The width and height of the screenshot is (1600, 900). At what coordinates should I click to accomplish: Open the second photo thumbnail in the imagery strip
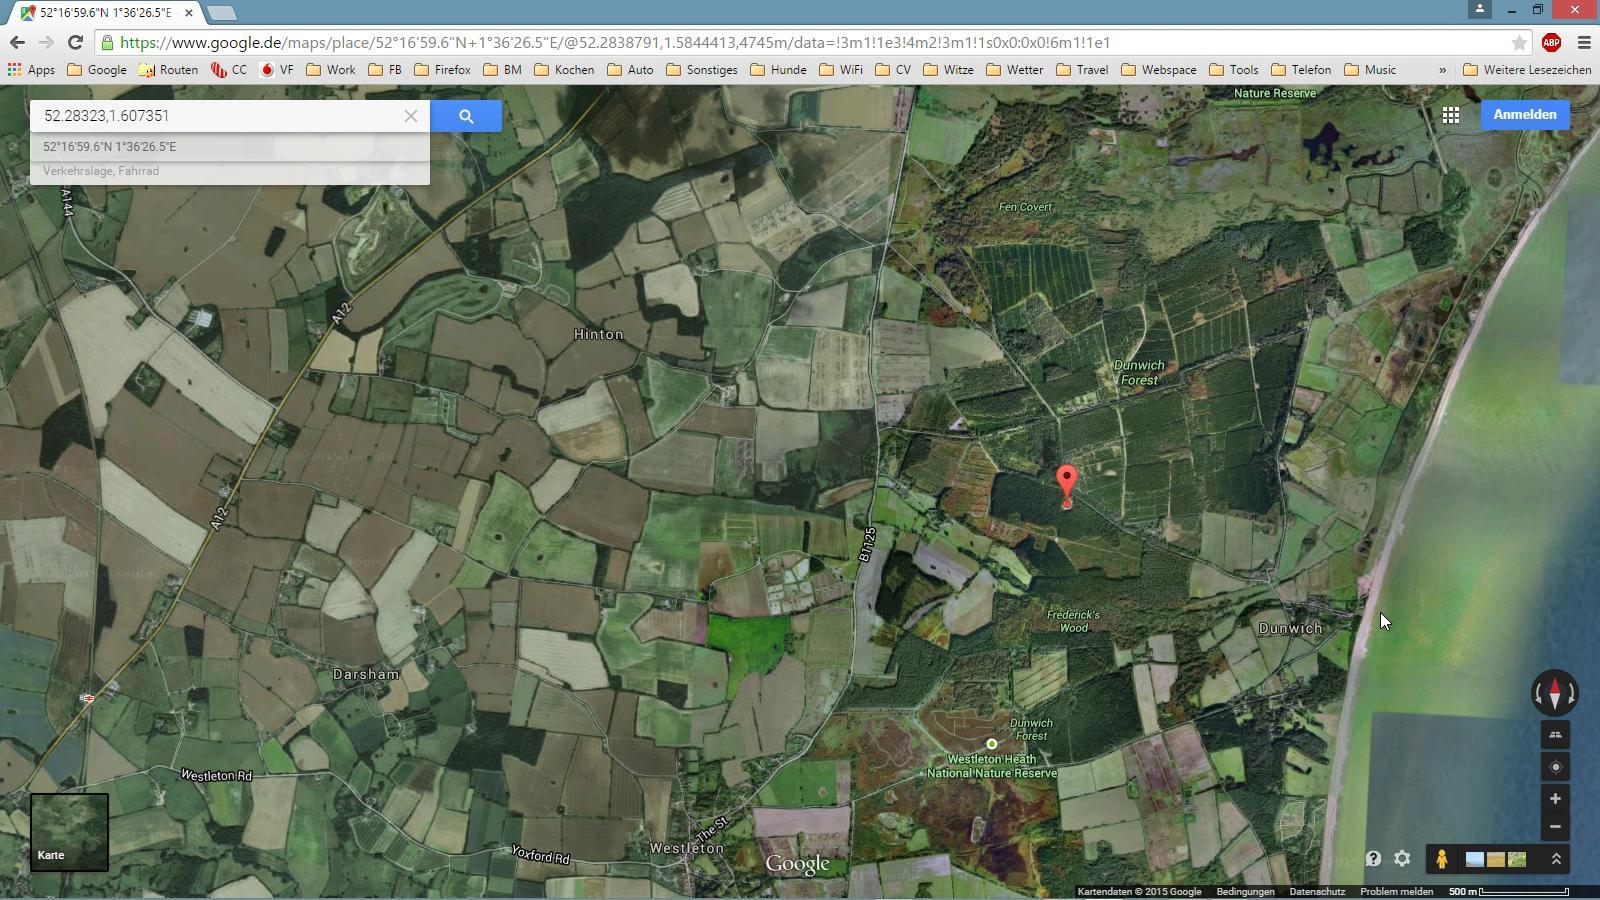point(1495,859)
